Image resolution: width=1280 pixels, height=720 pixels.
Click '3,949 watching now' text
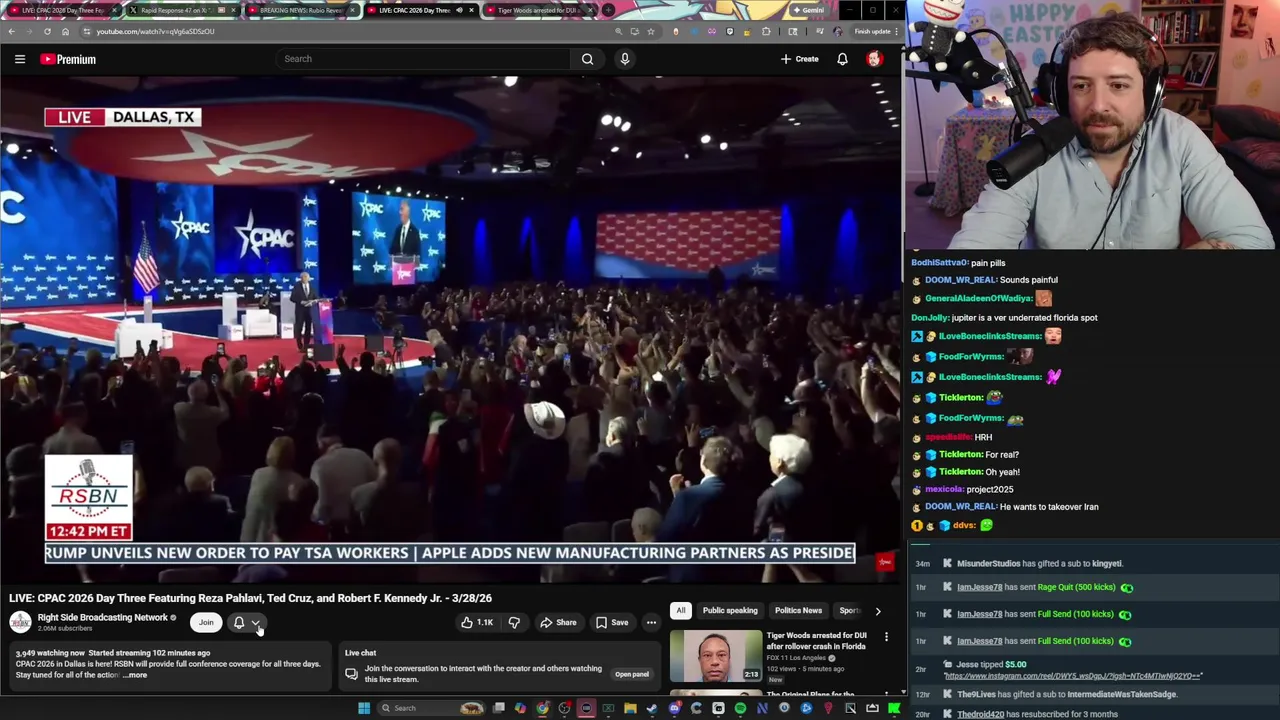(50, 653)
